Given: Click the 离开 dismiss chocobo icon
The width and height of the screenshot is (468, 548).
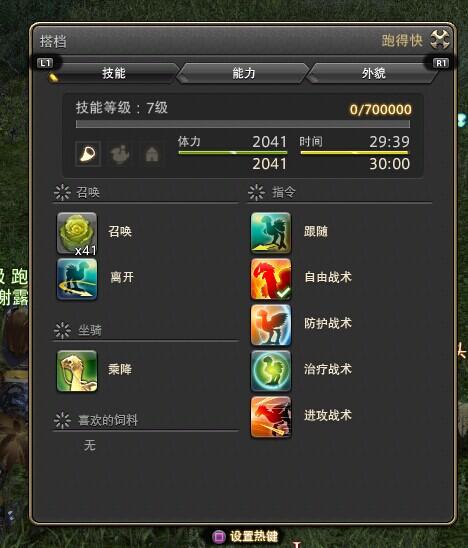Looking at the screenshot, I should (77, 279).
